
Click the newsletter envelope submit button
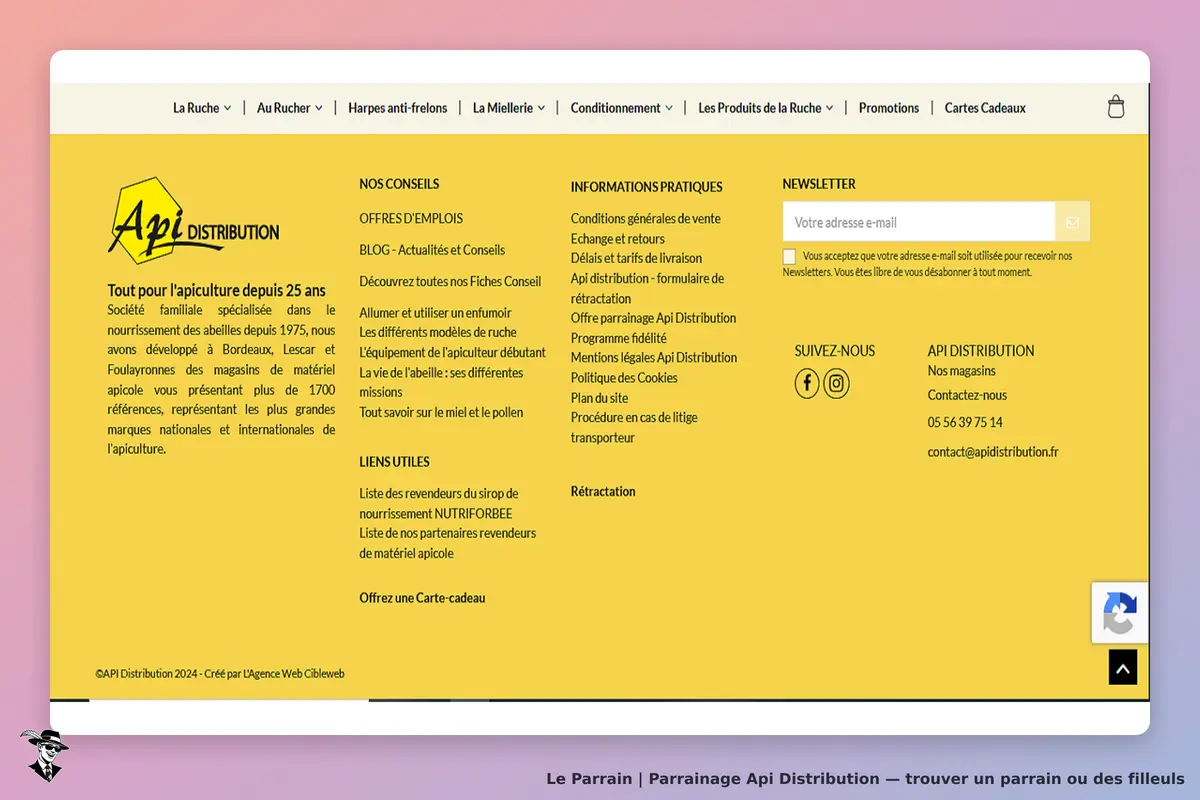coord(1072,222)
